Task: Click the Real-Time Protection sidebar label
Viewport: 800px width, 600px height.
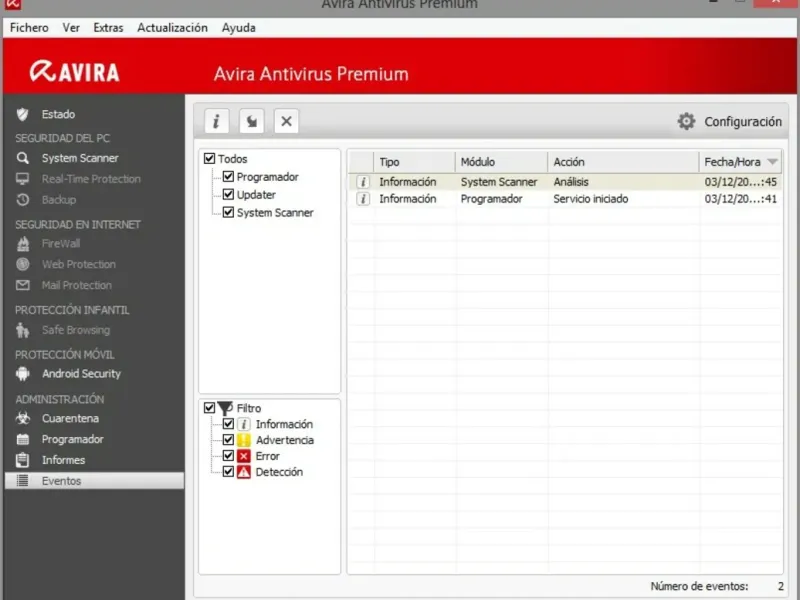Action: 91,179
